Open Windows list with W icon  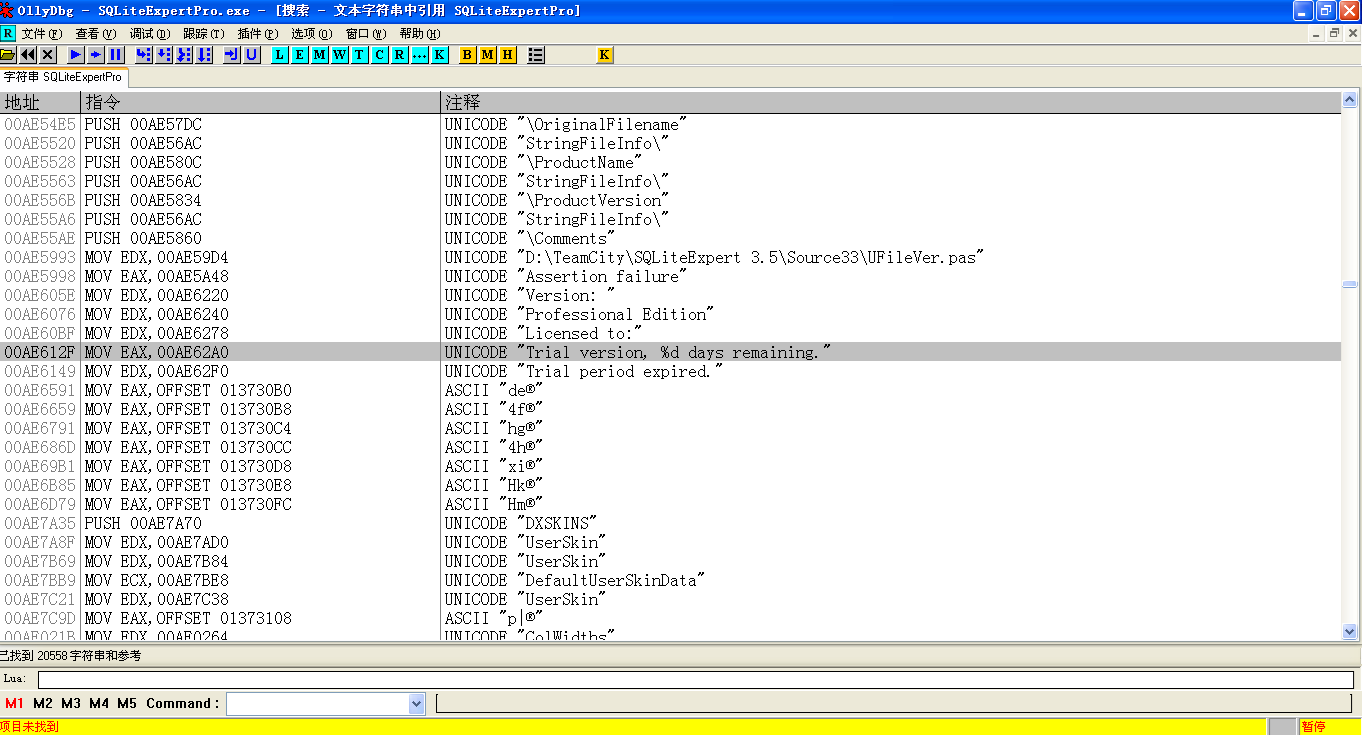click(x=340, y=55)
